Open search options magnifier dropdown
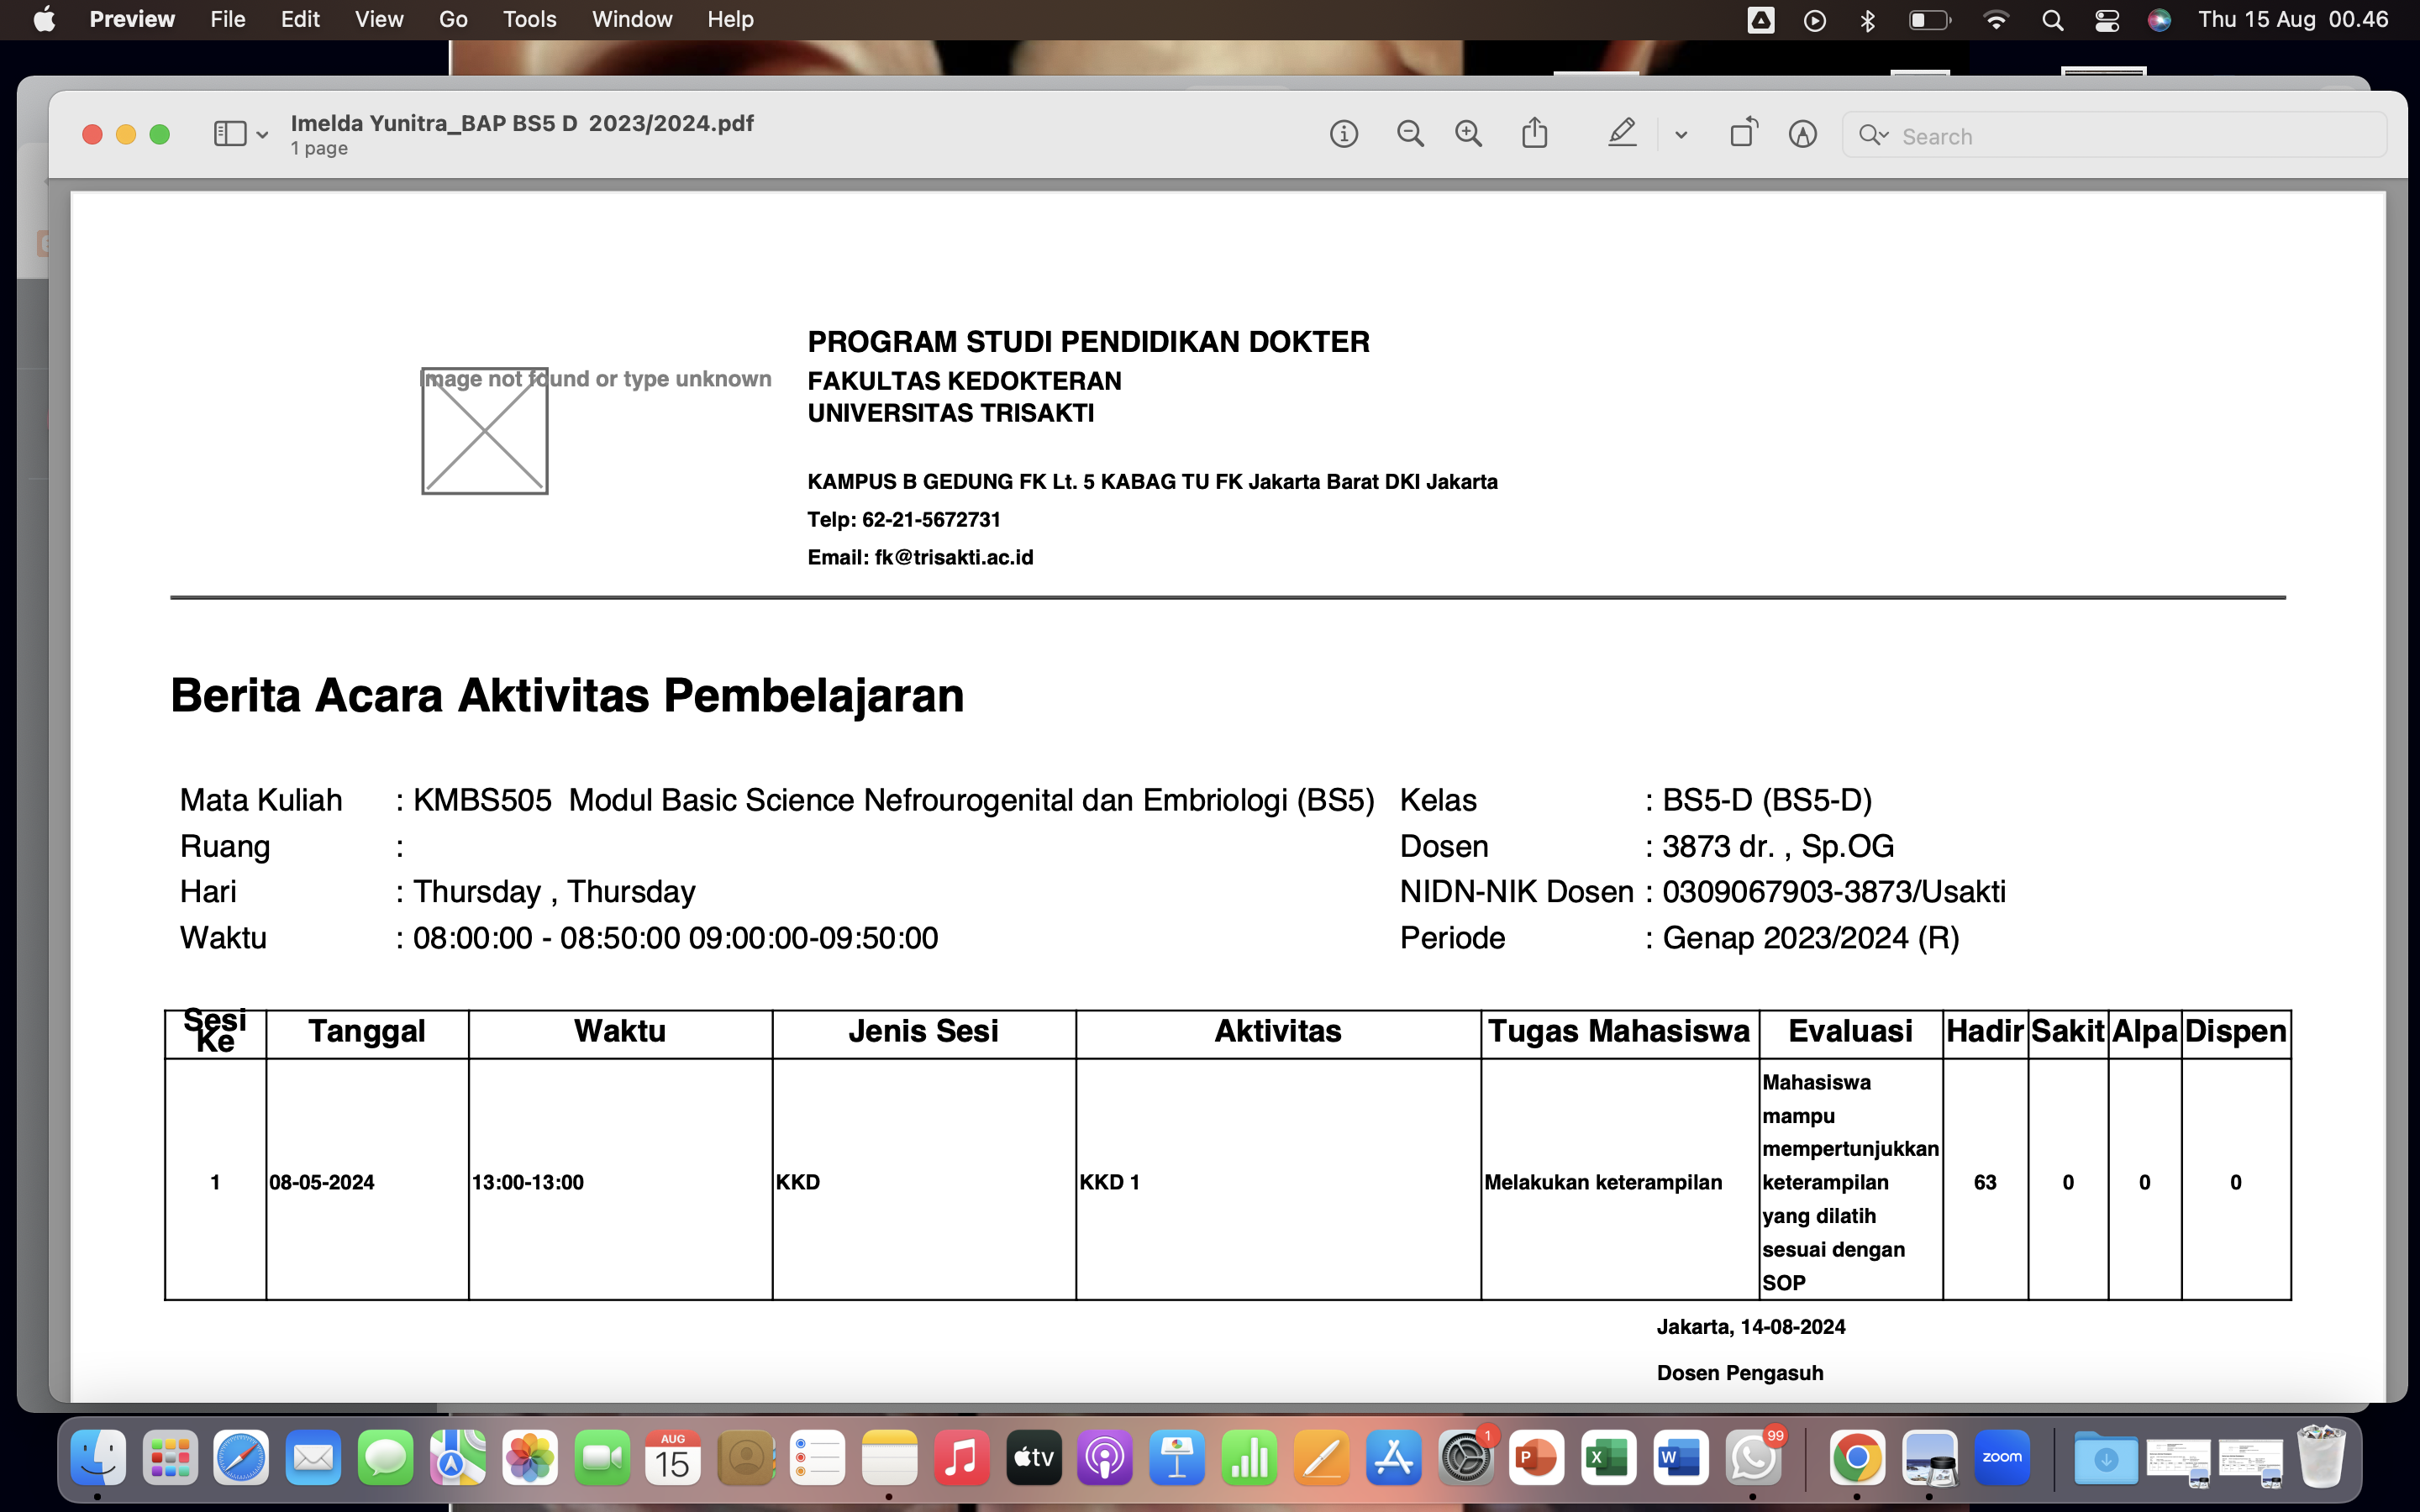The image size is (2420, 1512). coord(1873,135)
